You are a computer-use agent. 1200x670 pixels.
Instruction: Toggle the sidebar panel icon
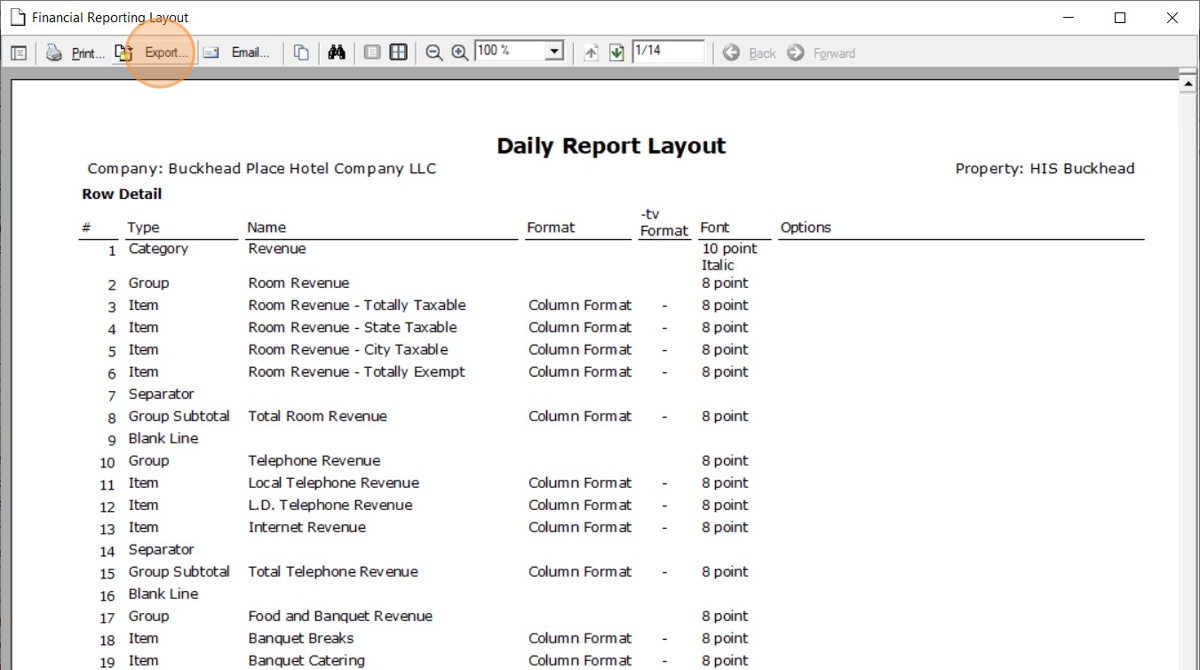tap(19, 53)
